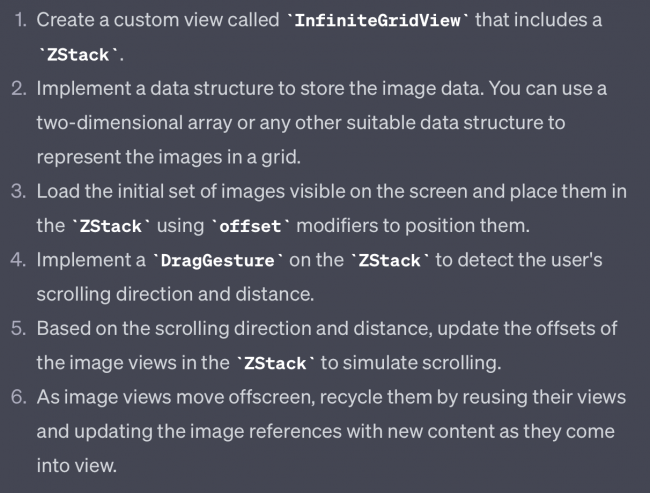Click the ZStack code in step one
This screenshot has width=650, height=493.
click(x=78, y=55)
